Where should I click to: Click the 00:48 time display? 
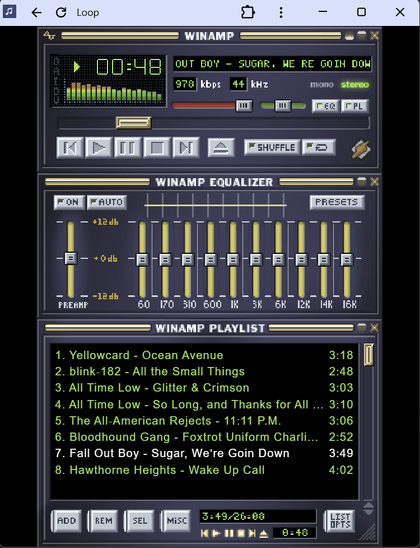click(x=129, y=66)
